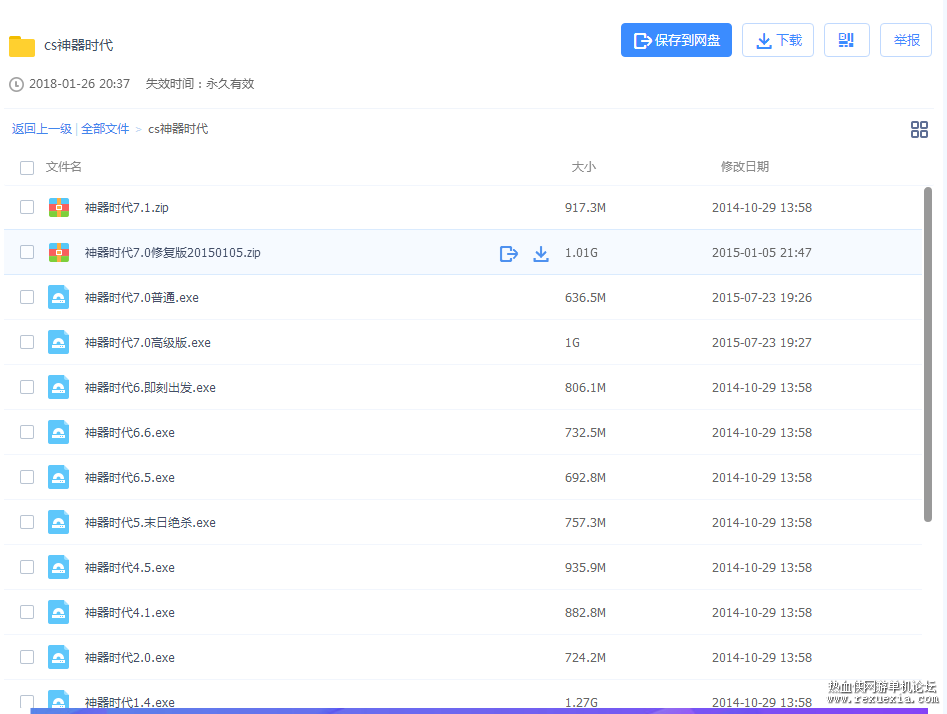Click exe icon of 神器时代6.5.exe
Image resolution: width=947 pixels, height=714 pixels.
pyautogui.click(x=59, y=477)
